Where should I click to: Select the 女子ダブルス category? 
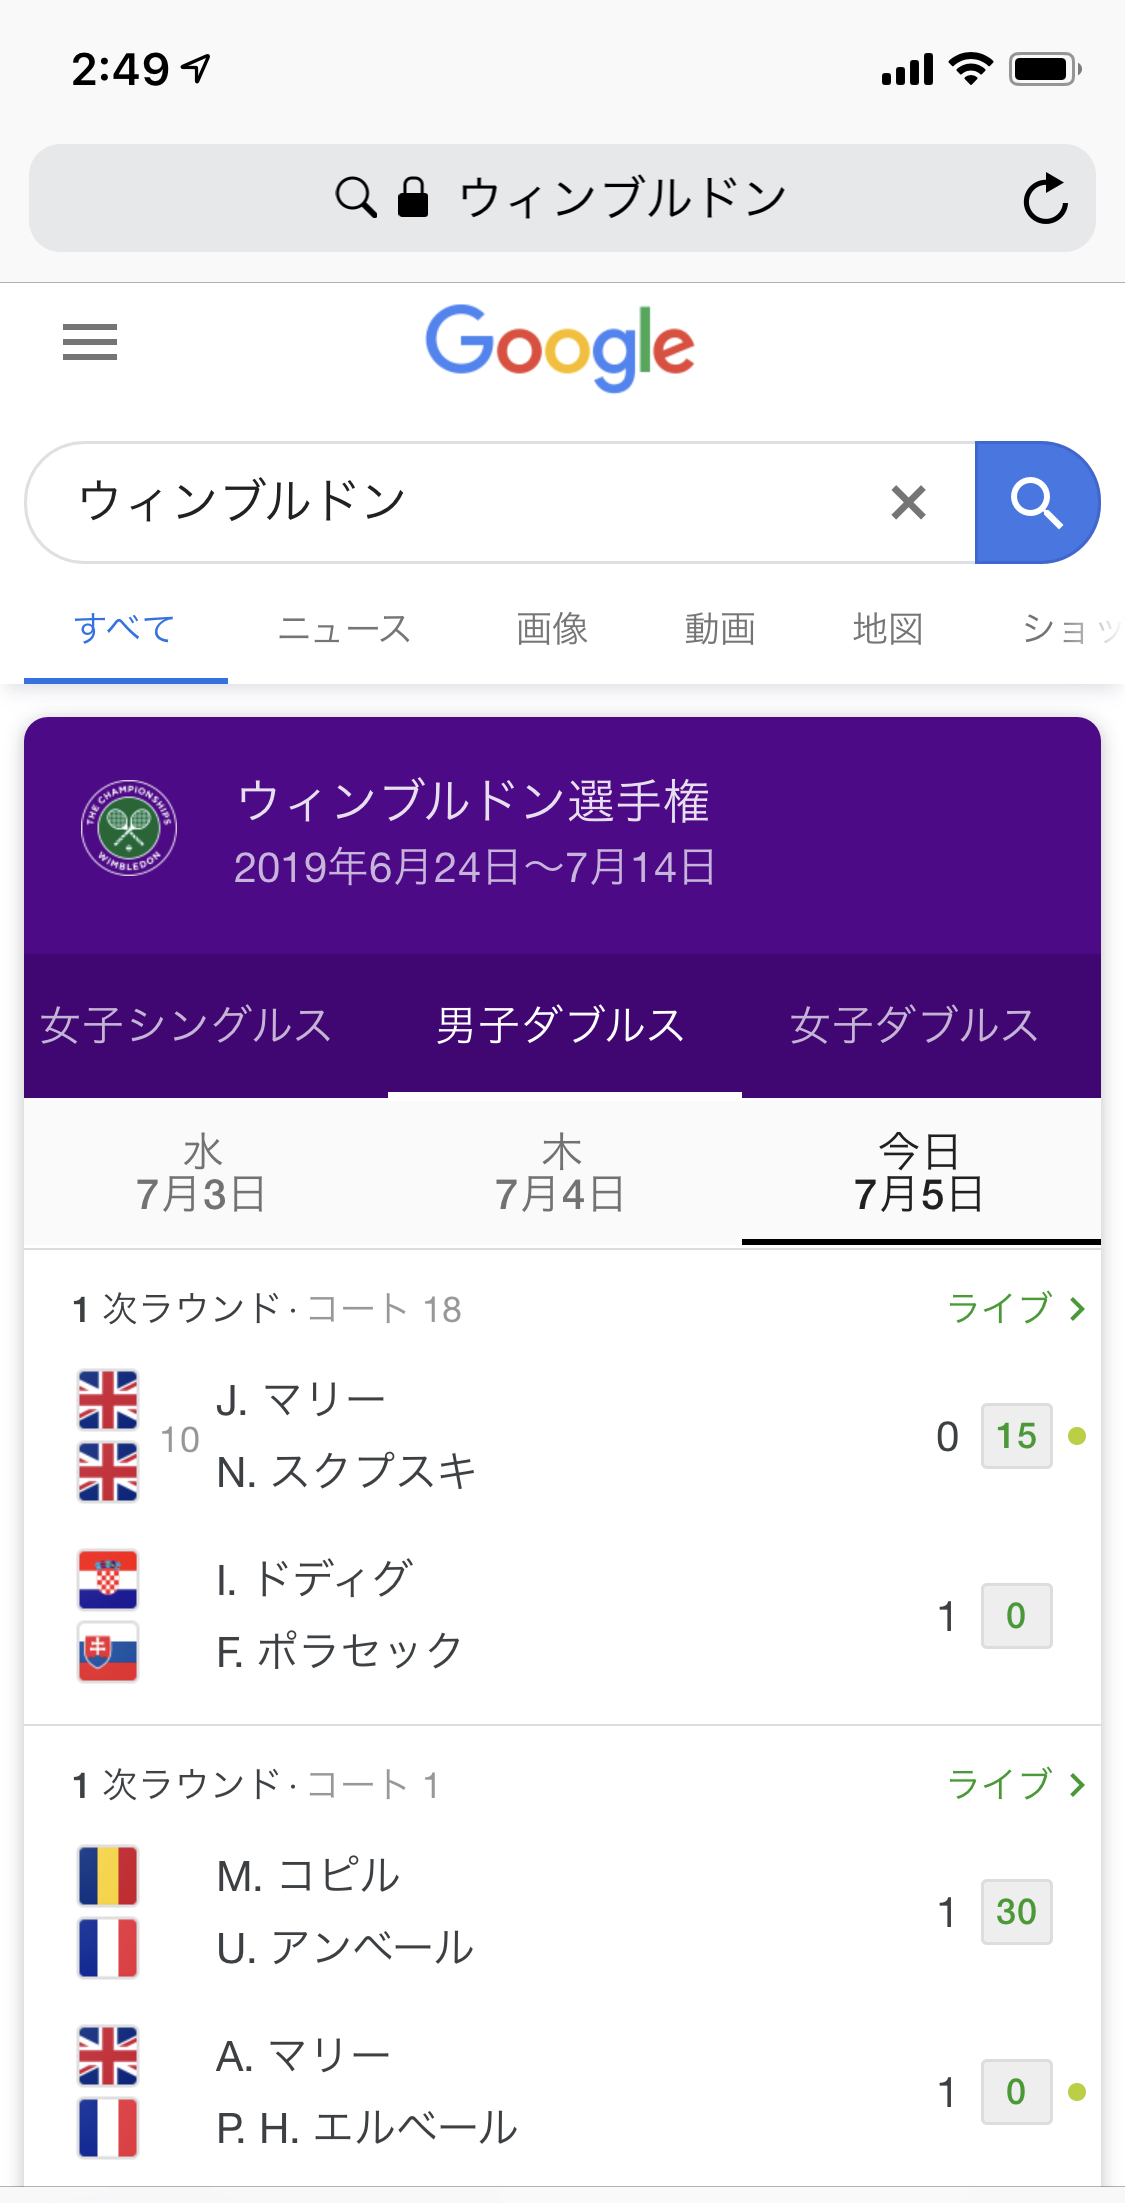914,1025
